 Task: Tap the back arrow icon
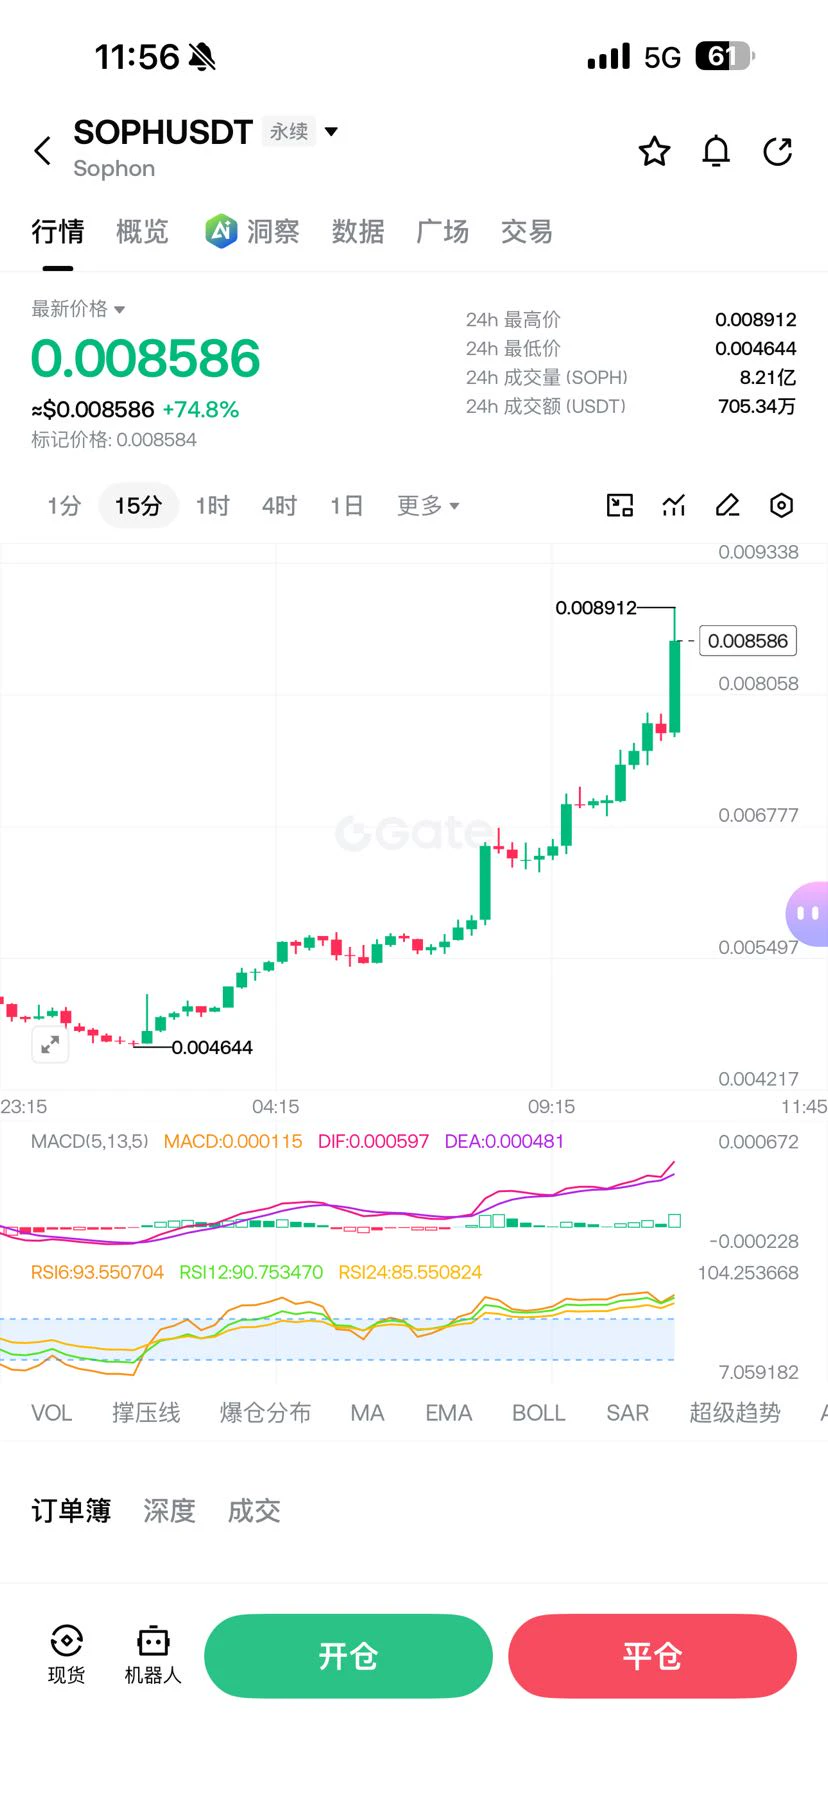[42, 151]
